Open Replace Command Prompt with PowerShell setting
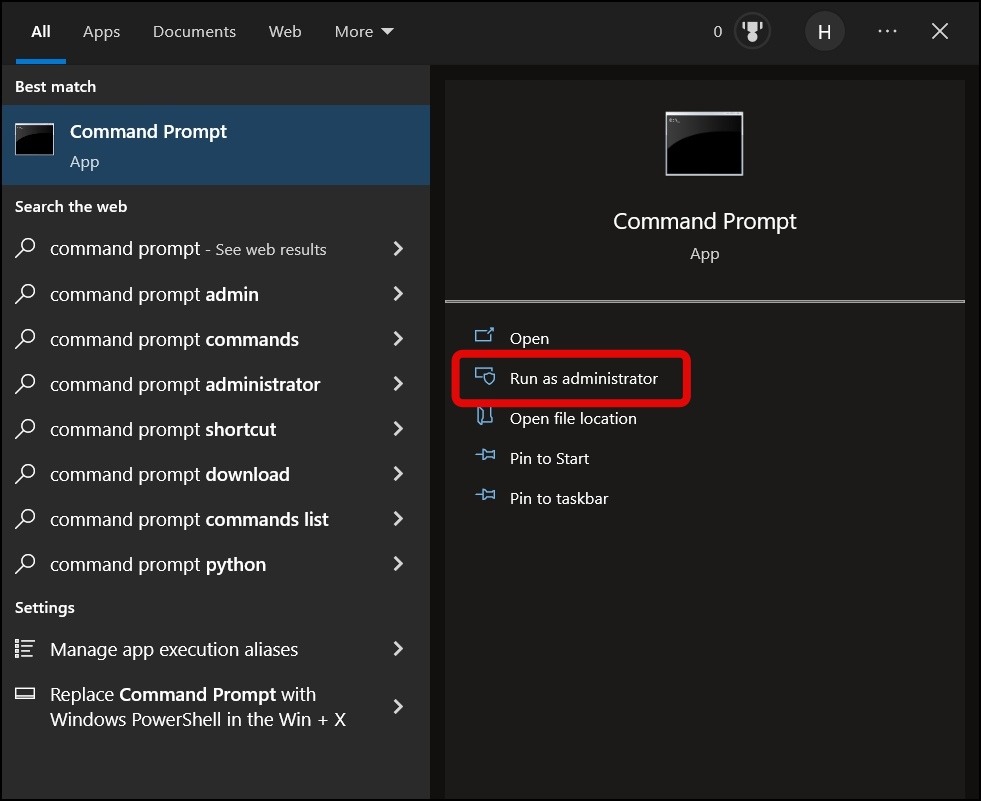The width and height of the screenshot is (981, 801). click(x=198, y=707)
